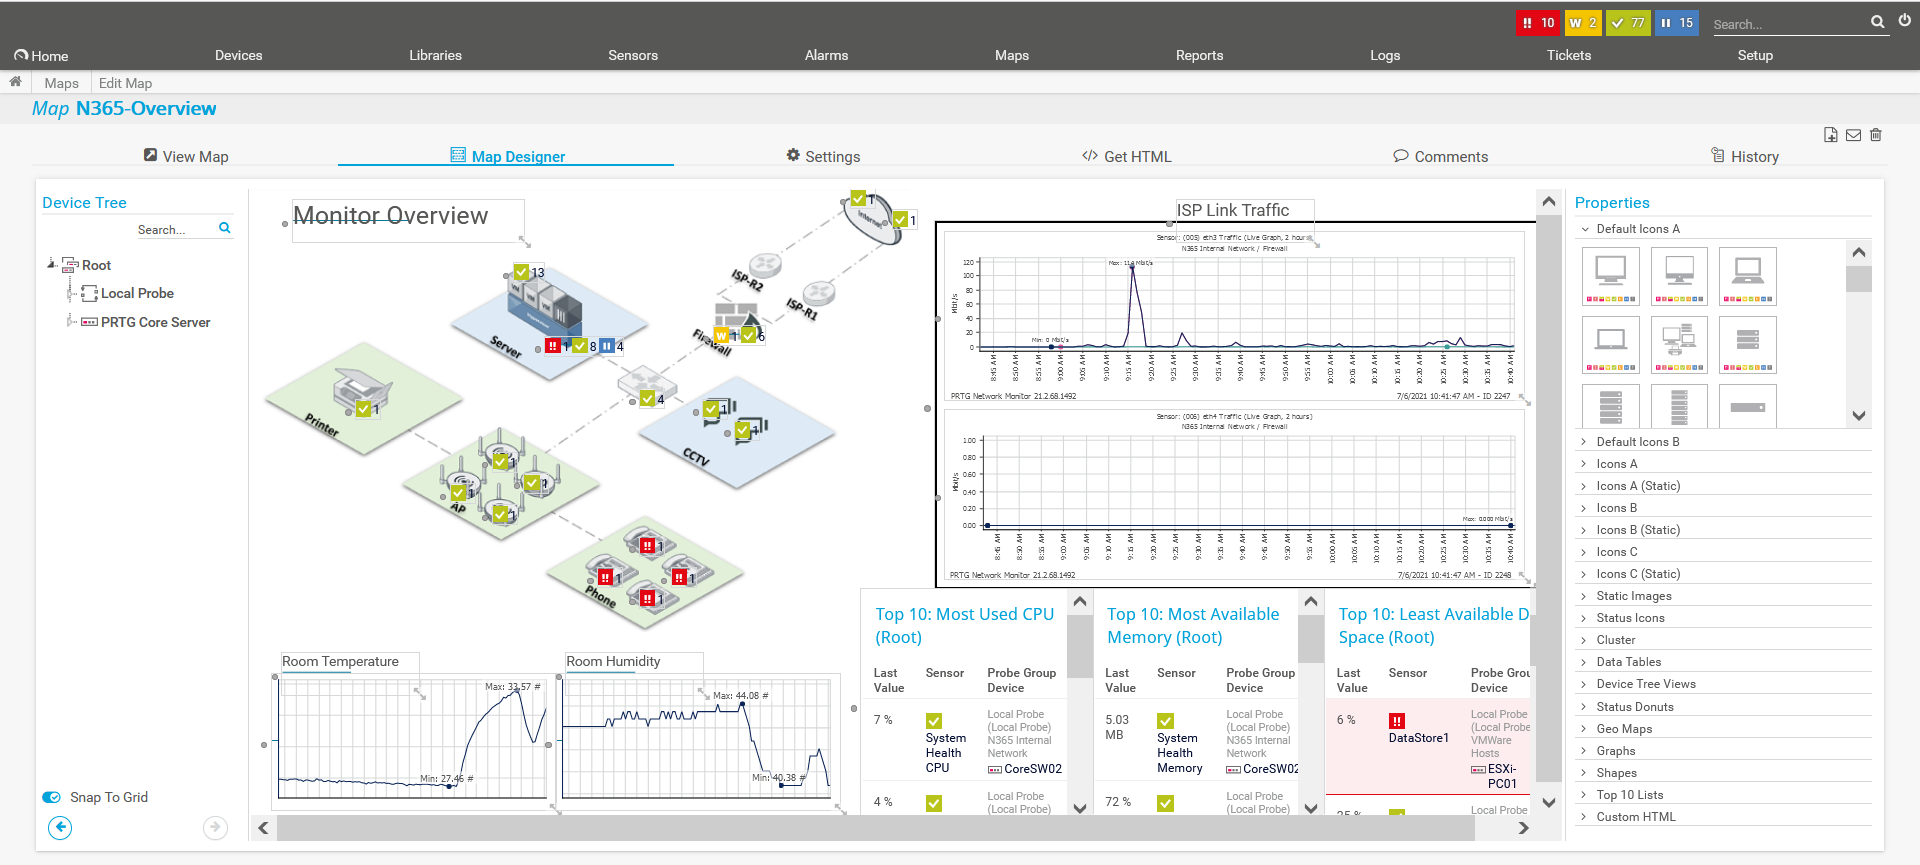Expand the Top 10 Lists section

1585,795
